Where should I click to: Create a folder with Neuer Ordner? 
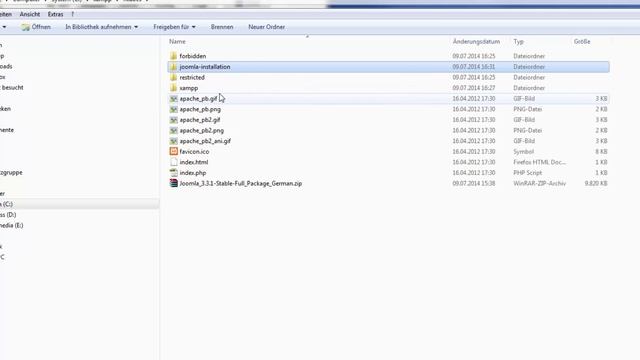267,27
